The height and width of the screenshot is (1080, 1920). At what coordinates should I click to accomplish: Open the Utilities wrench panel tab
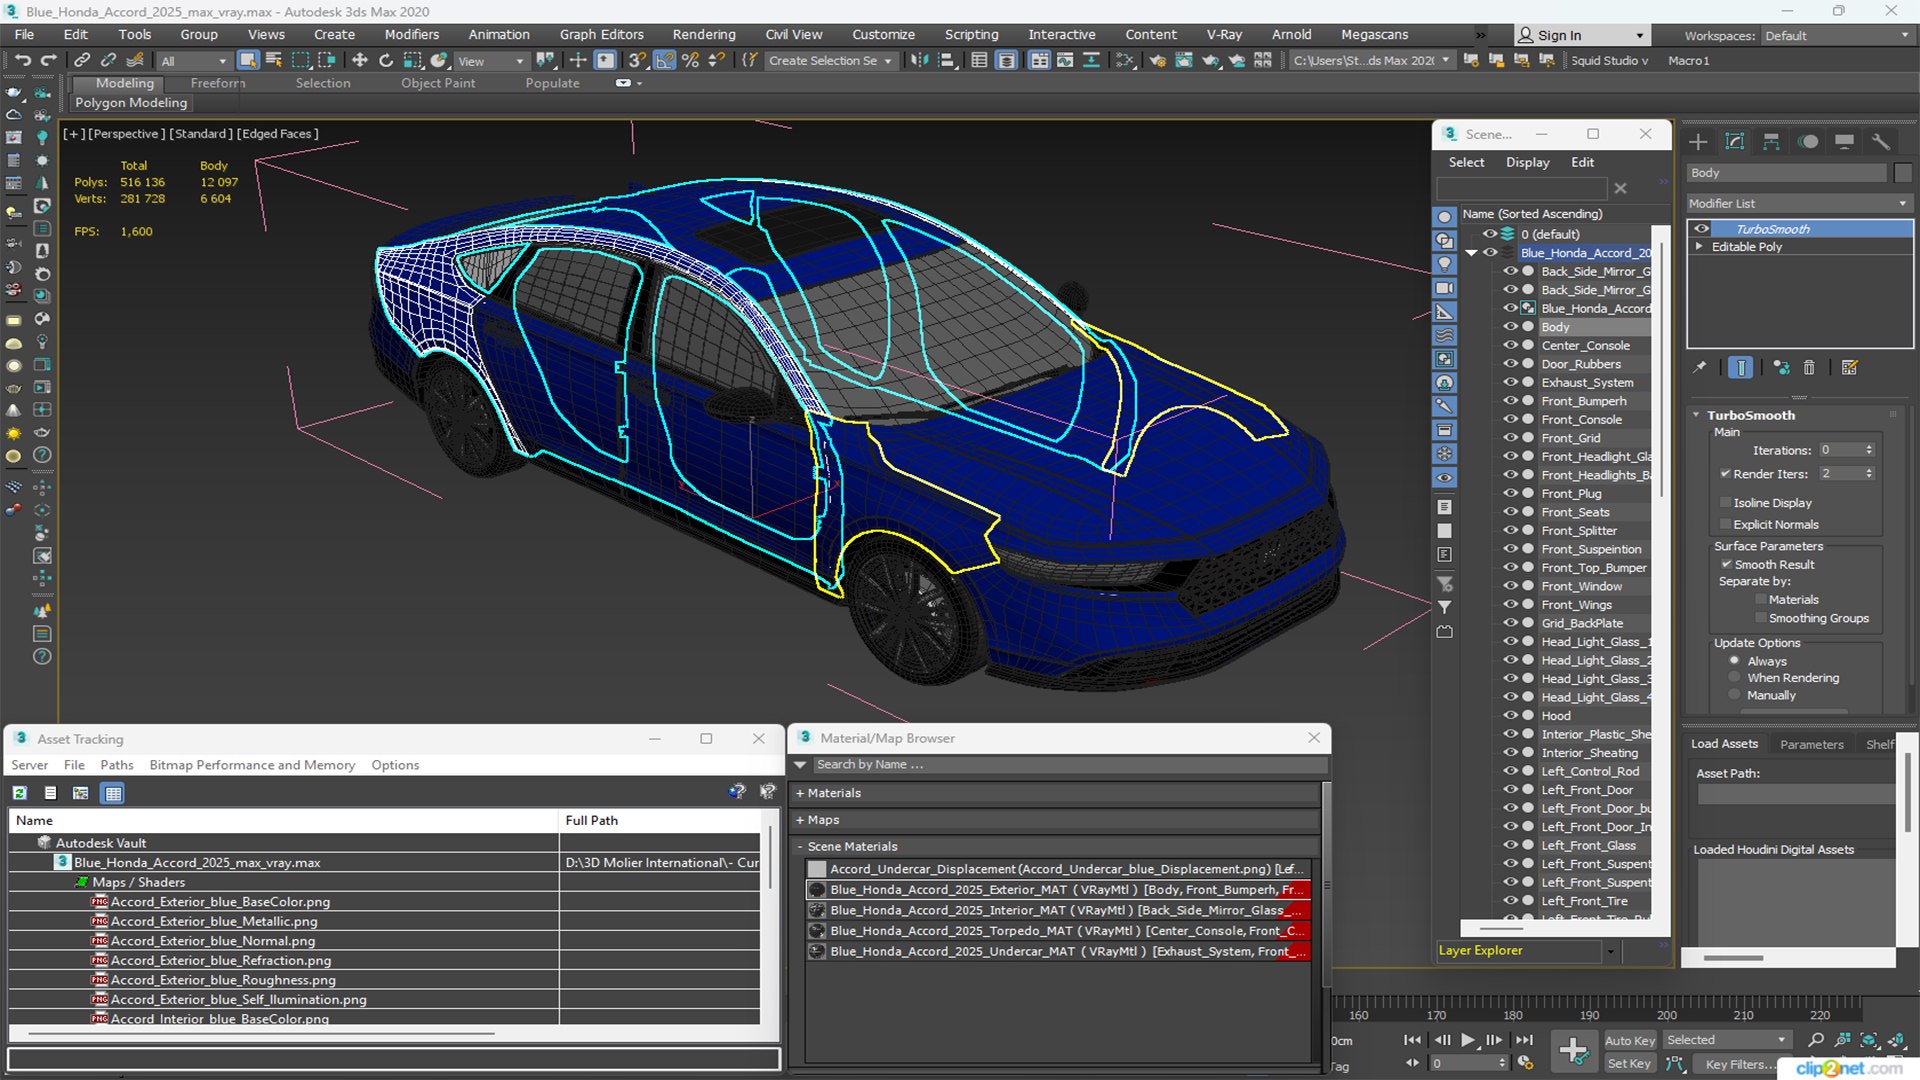1881,142
